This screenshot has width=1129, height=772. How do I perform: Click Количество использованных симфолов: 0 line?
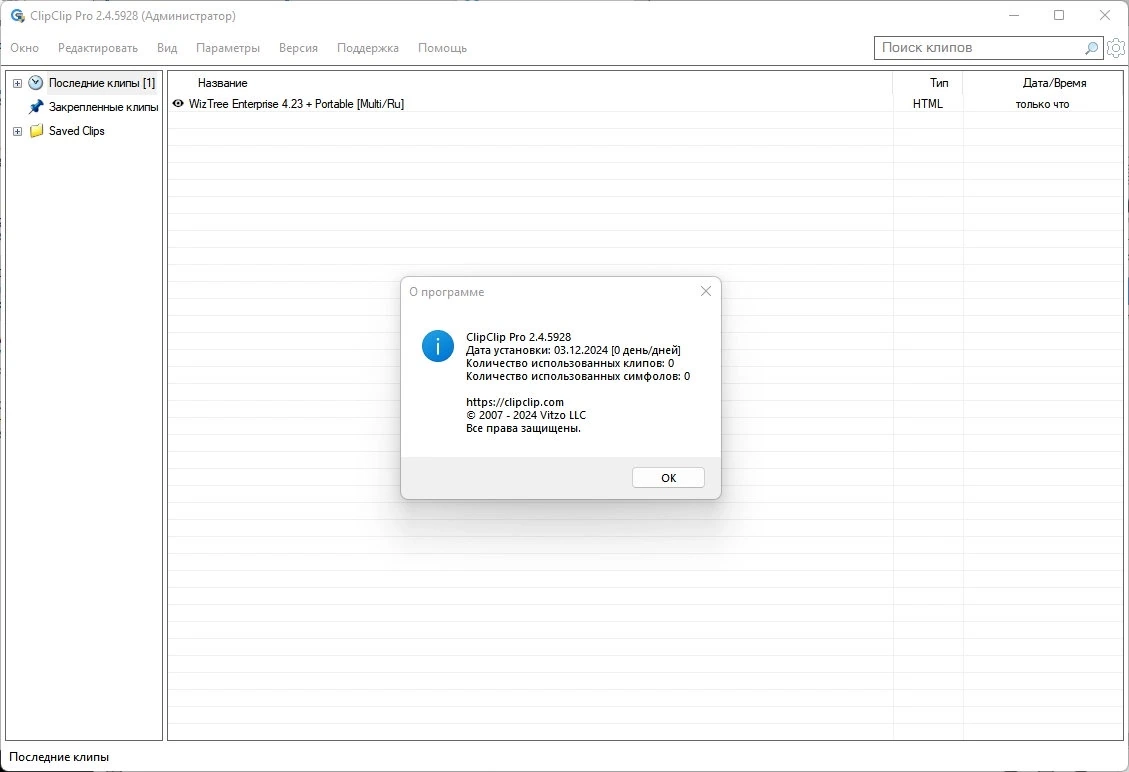578,376
